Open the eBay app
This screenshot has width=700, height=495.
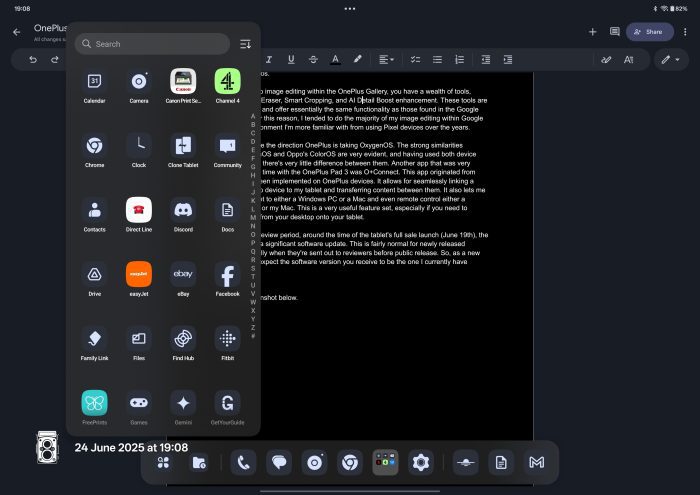coord(183,275)
